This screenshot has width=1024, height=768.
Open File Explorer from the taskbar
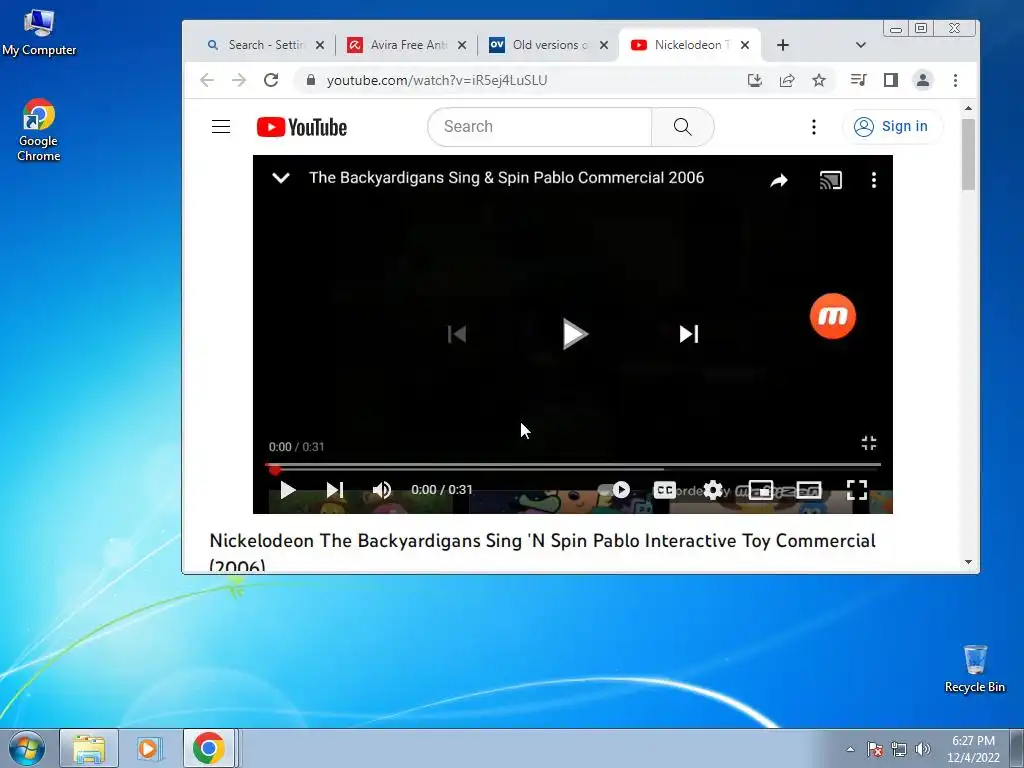tap(89, 748)
